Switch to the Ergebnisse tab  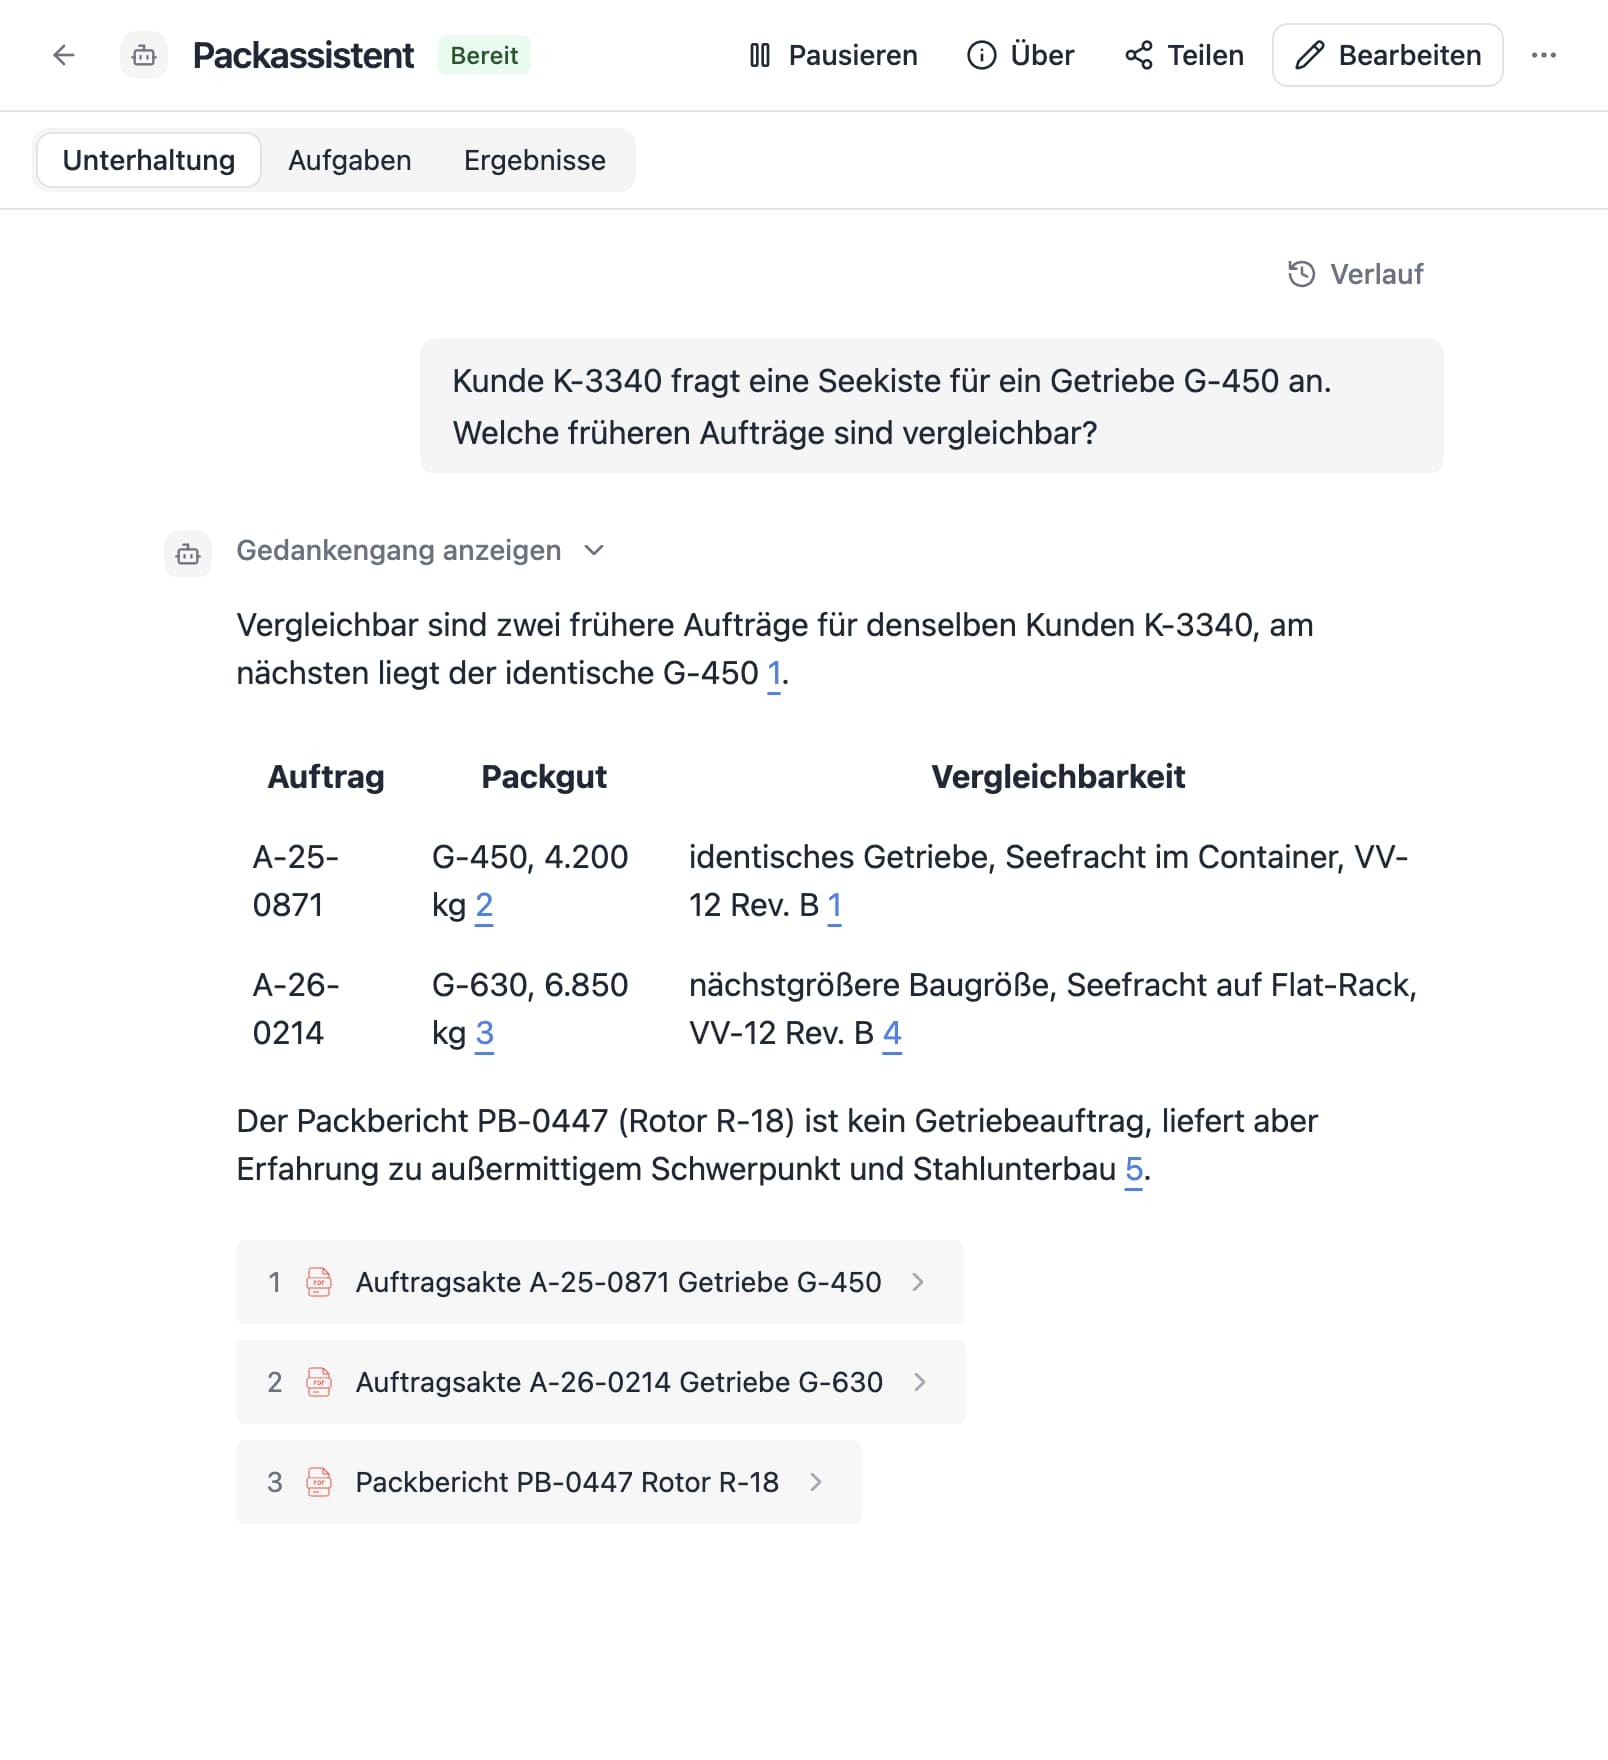(x=535, y=160)
